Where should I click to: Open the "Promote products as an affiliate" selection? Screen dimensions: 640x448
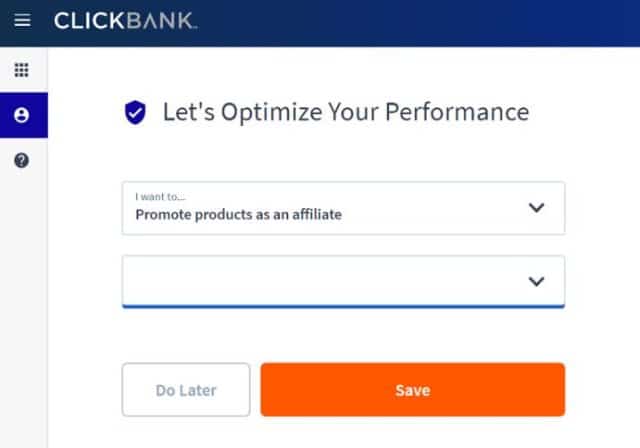point(343,208)
